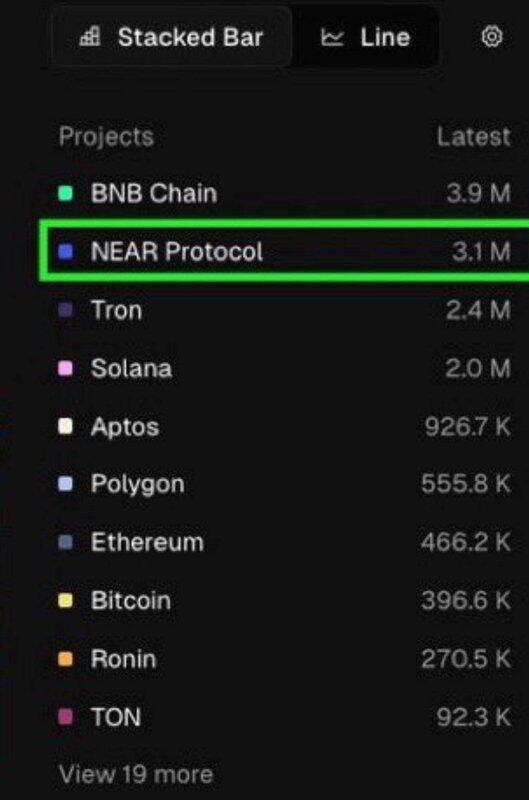Select the Polygon project name

137,484
